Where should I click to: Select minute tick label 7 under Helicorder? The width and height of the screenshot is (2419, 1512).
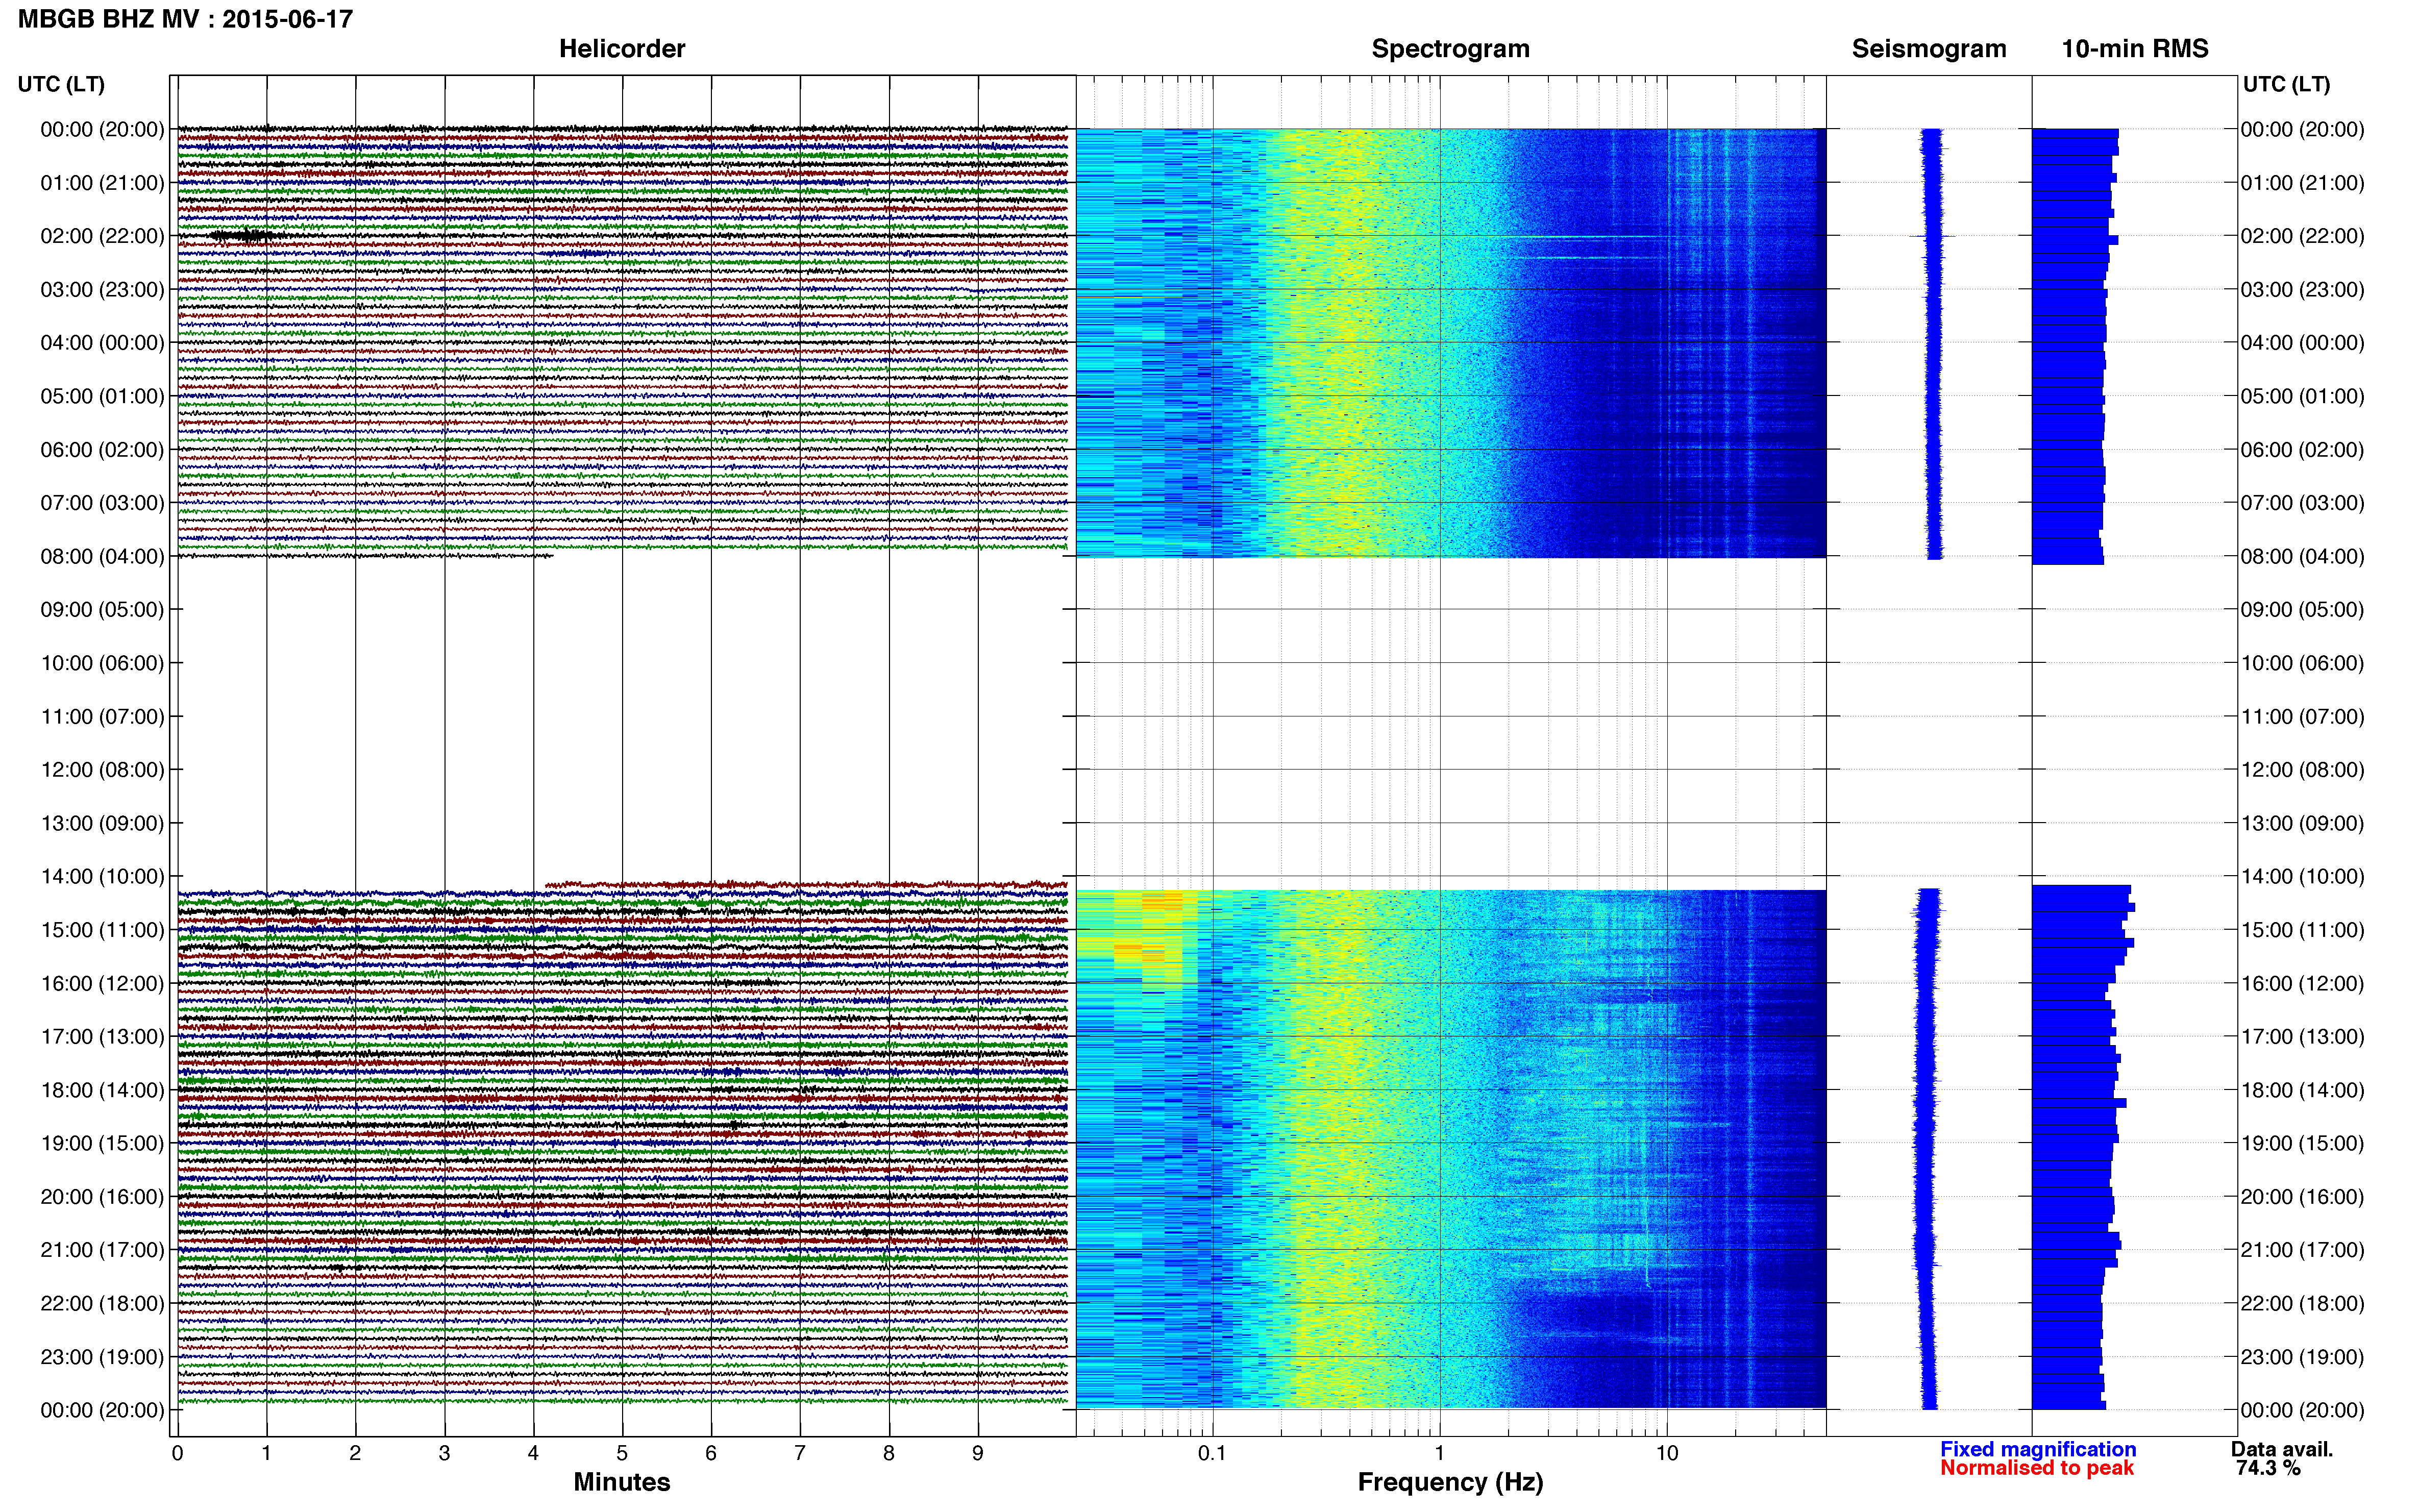[800, 1453]
